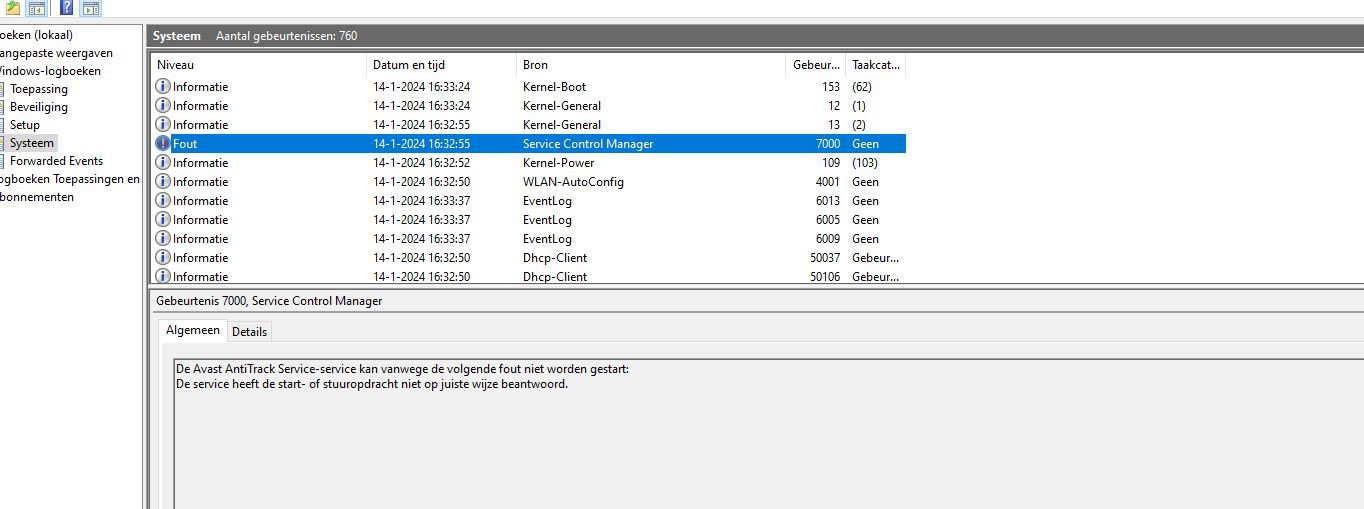This screenshot has width=1364, height=509.
Task: Click the Kernel-Boot source cell
Action: [554, 87]
